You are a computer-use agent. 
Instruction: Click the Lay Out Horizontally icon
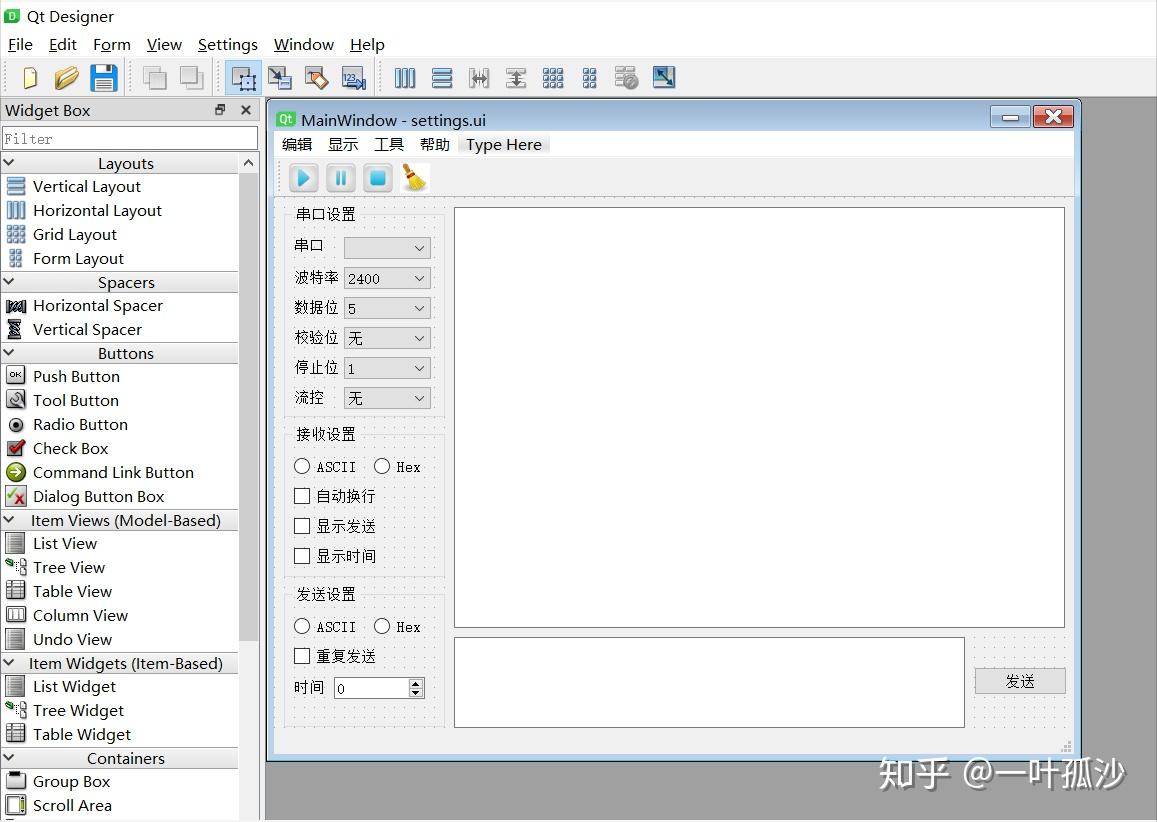pos(405,77)
